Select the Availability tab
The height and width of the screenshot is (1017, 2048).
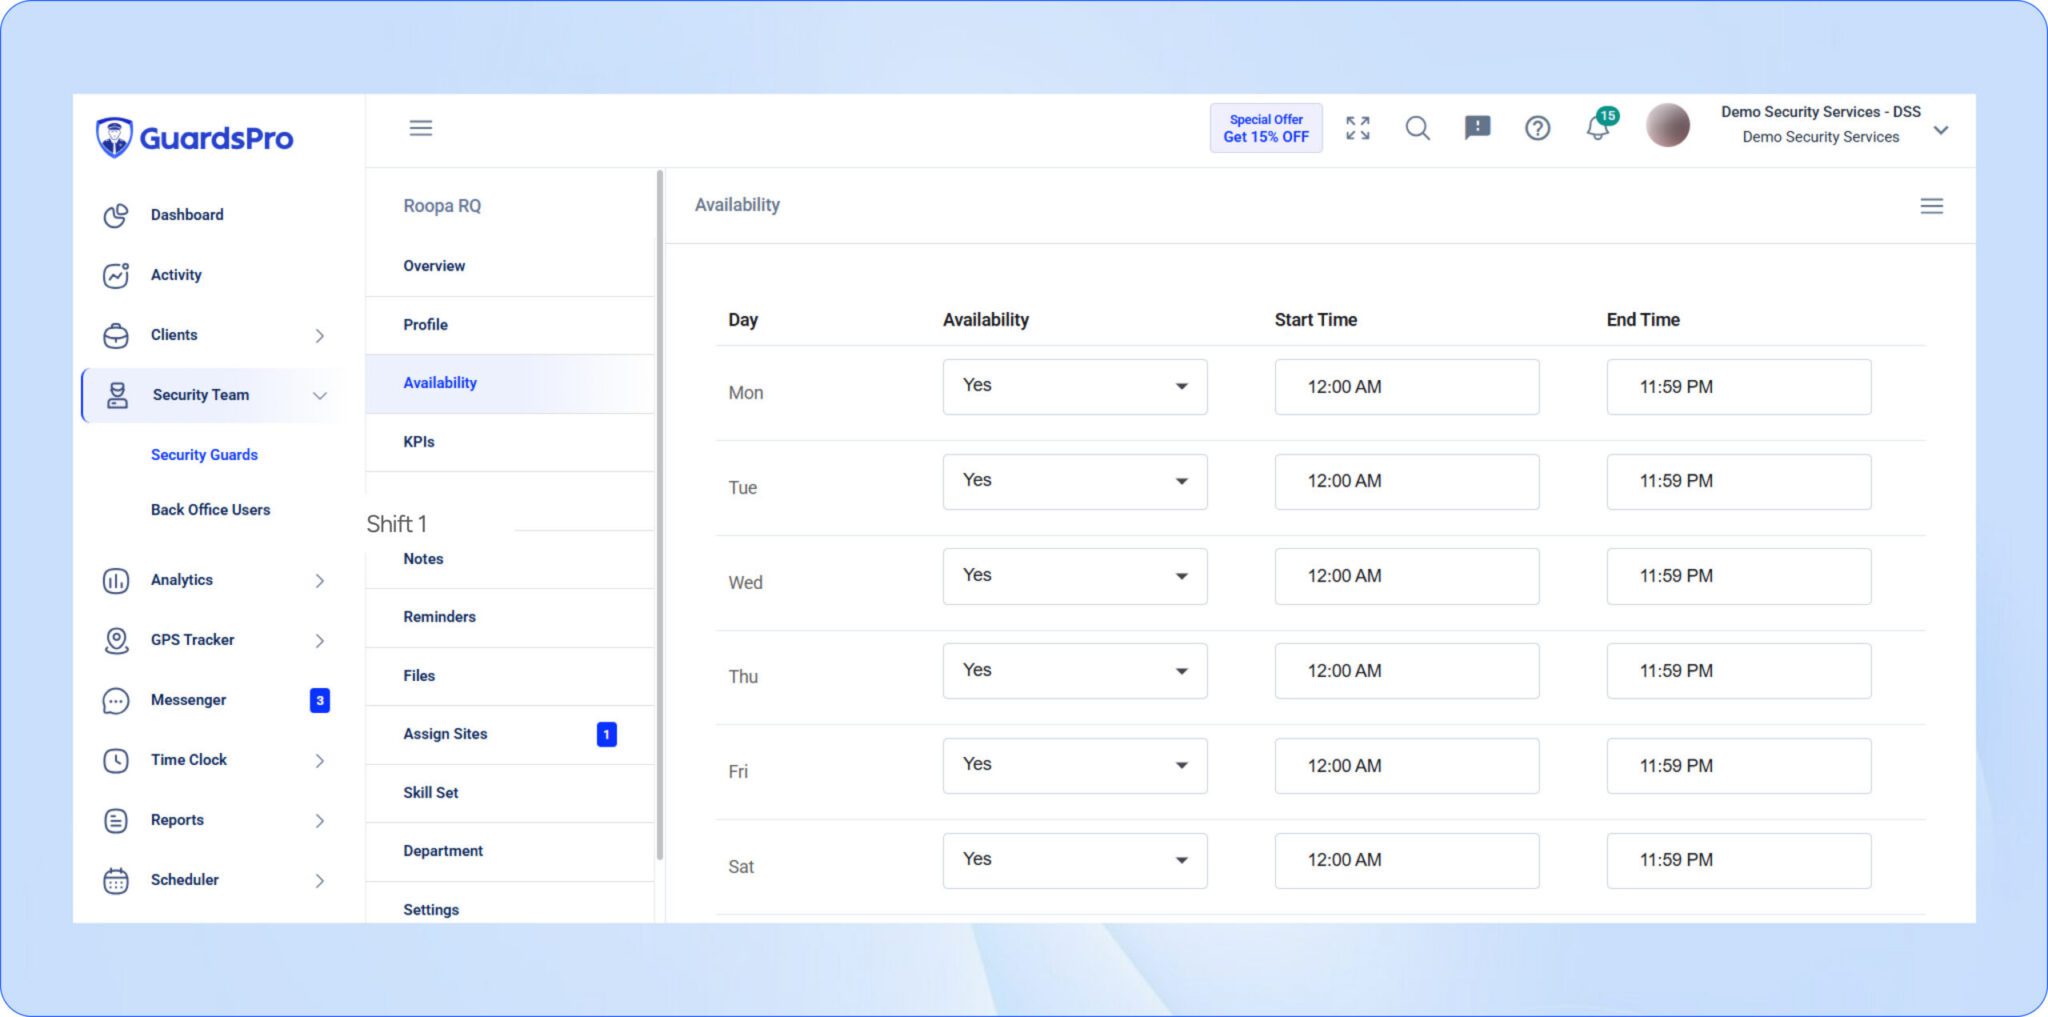tap(510, 383)
